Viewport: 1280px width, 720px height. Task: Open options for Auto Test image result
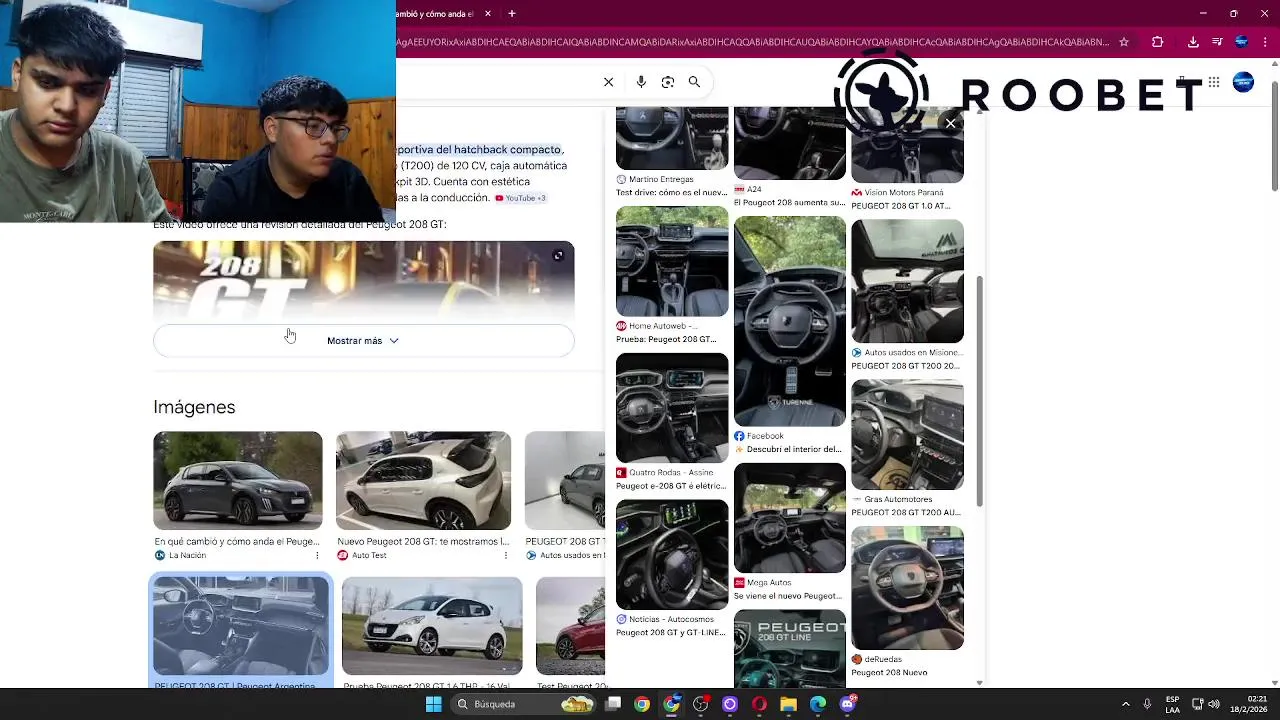coord(505,555)
